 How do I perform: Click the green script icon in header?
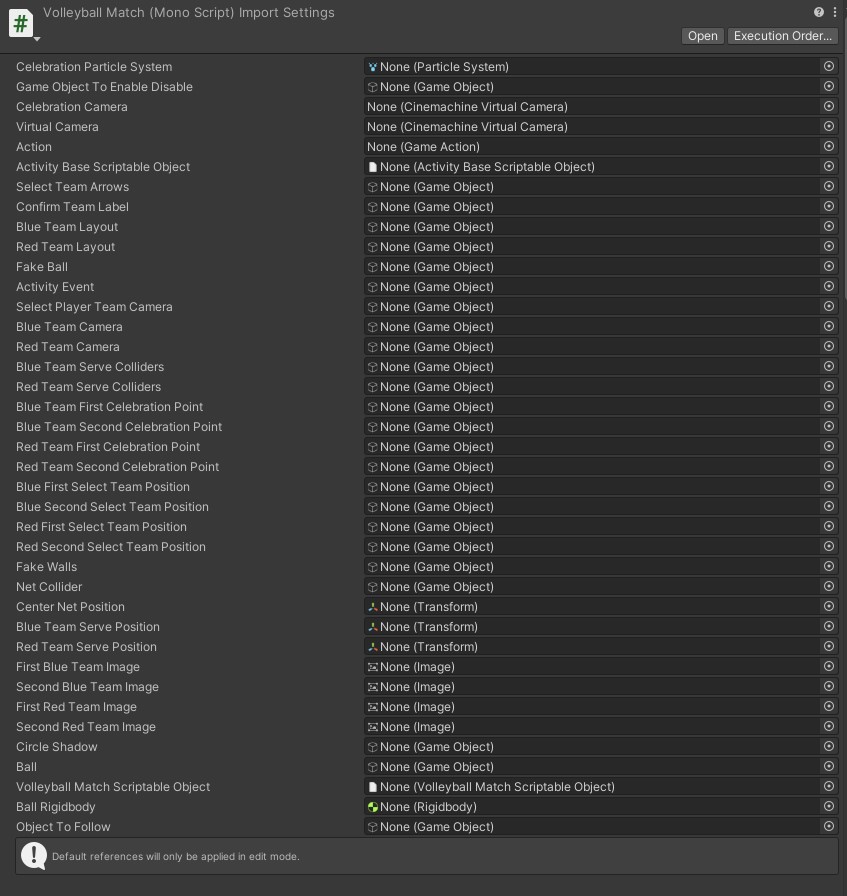[21, 23]
